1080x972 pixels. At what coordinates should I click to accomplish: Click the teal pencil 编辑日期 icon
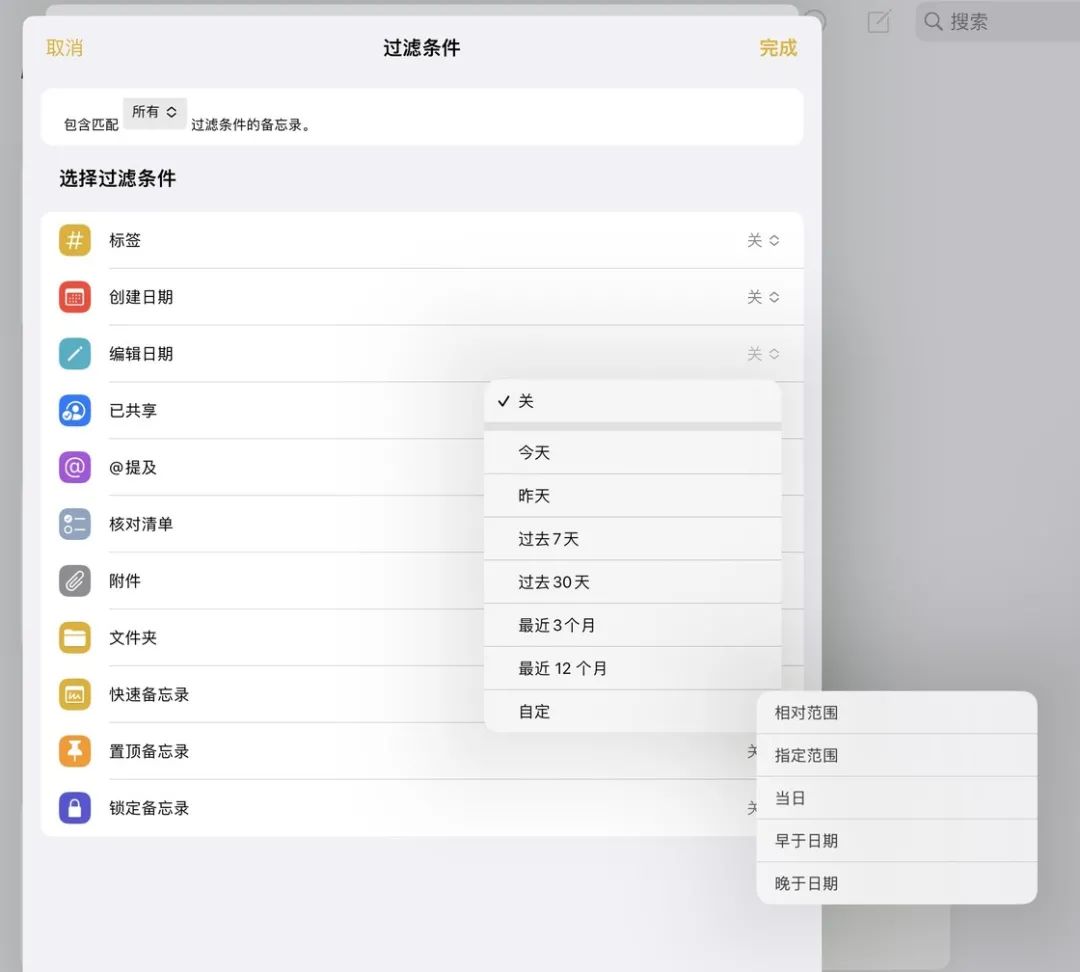[x=74, y=353]
